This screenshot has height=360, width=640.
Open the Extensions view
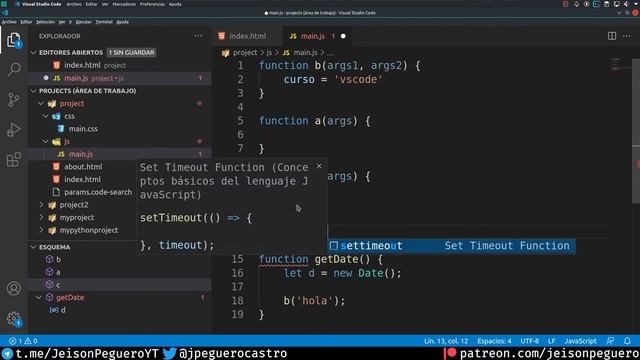point(13,160)
